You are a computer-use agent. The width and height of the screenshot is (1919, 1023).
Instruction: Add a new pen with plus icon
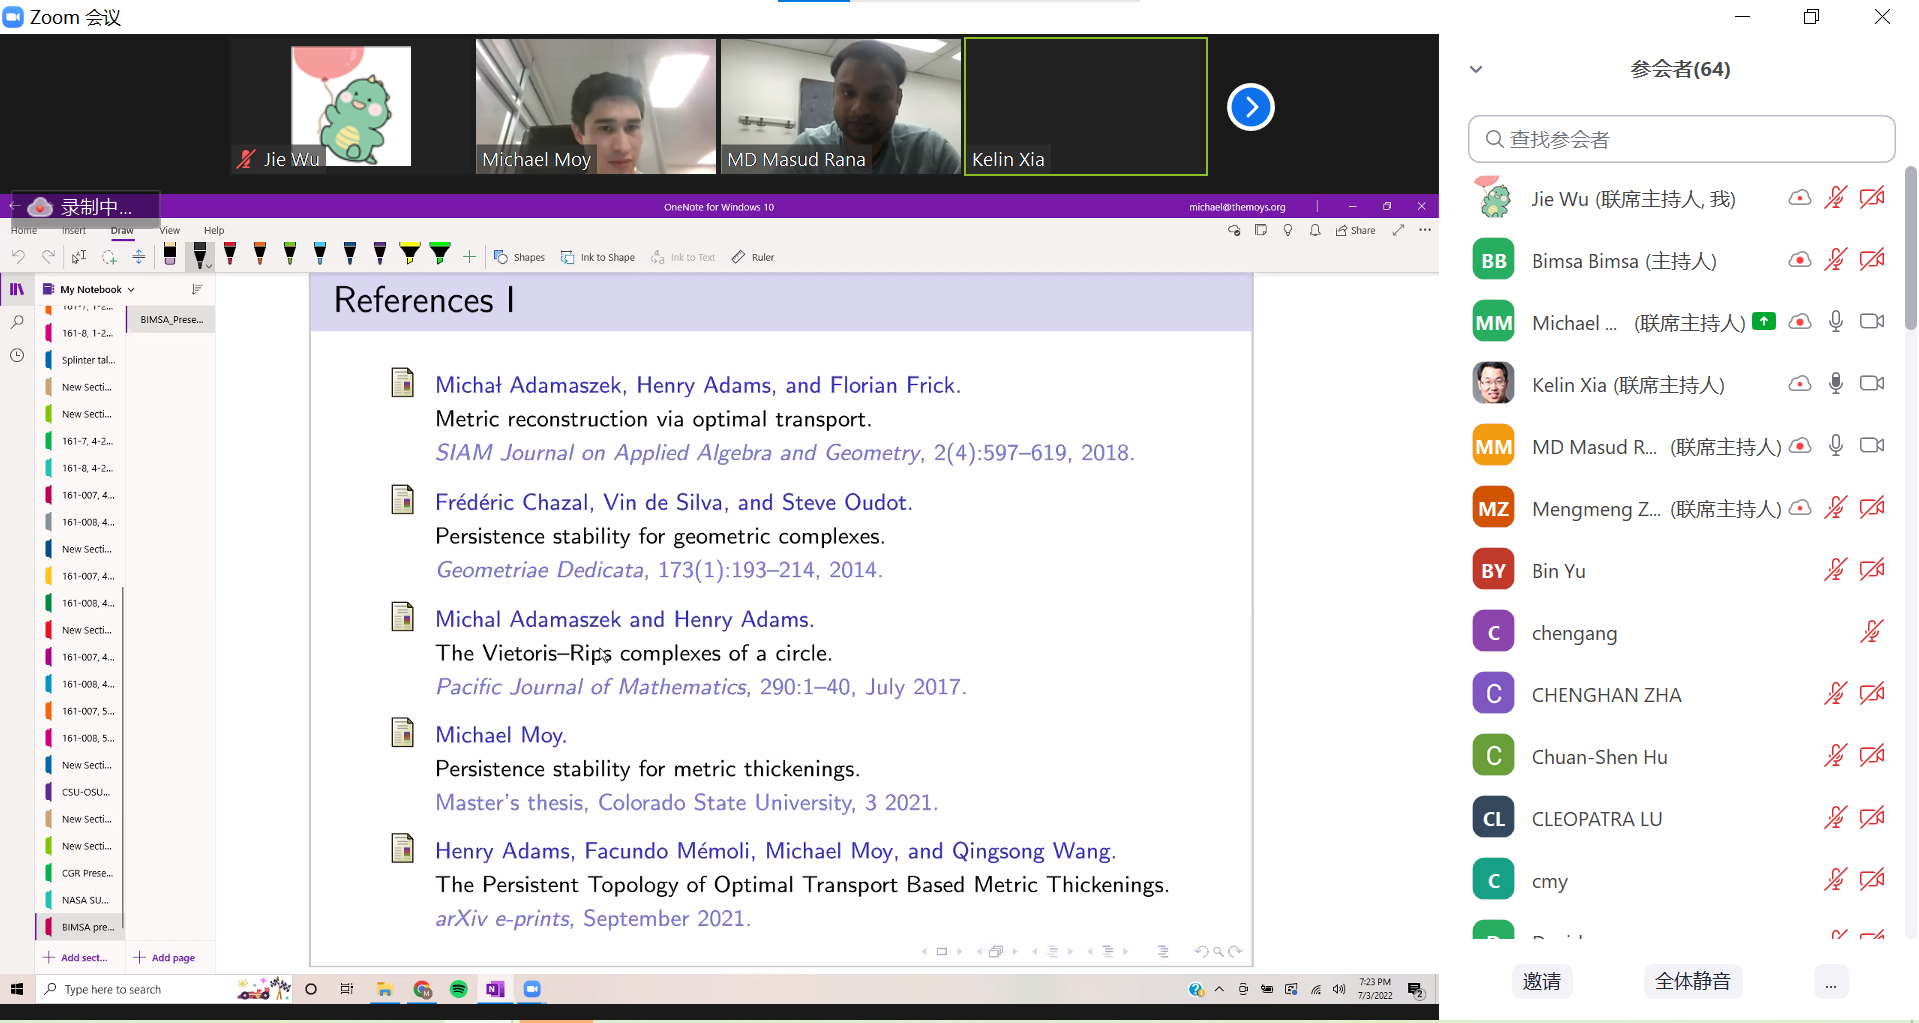[x=469, y=257]
